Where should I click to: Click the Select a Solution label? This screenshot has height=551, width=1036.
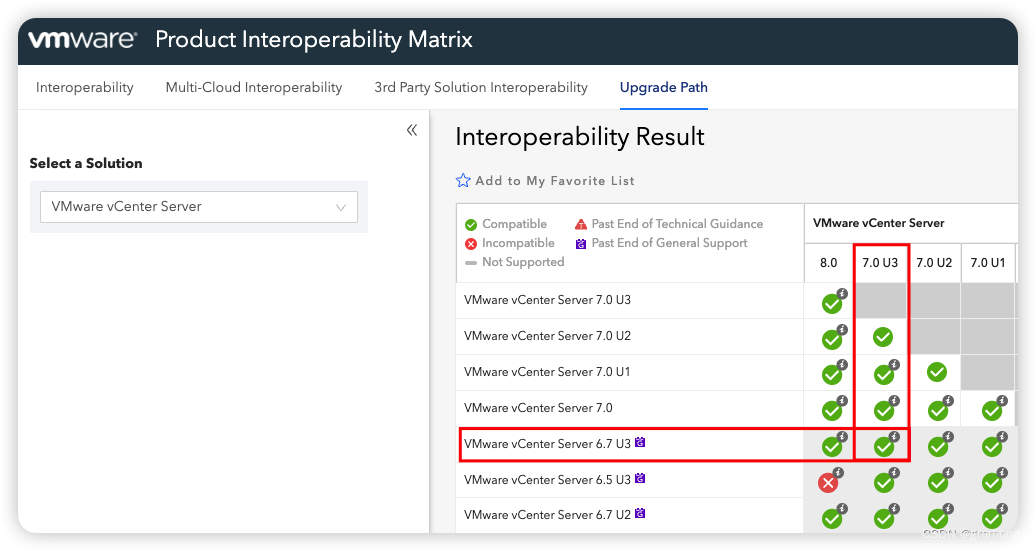(86, 163)
